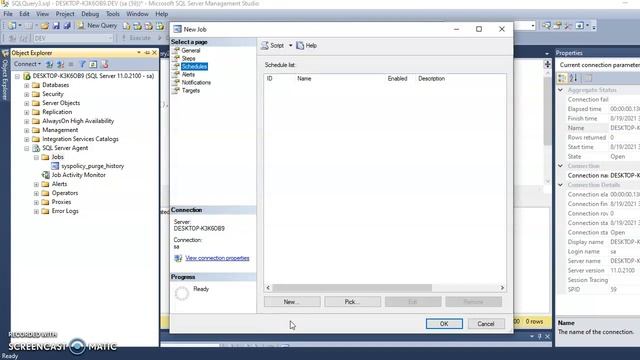640x360 pixels.
Task: Select the Targets page in New Job
Action: coord(191,91)
